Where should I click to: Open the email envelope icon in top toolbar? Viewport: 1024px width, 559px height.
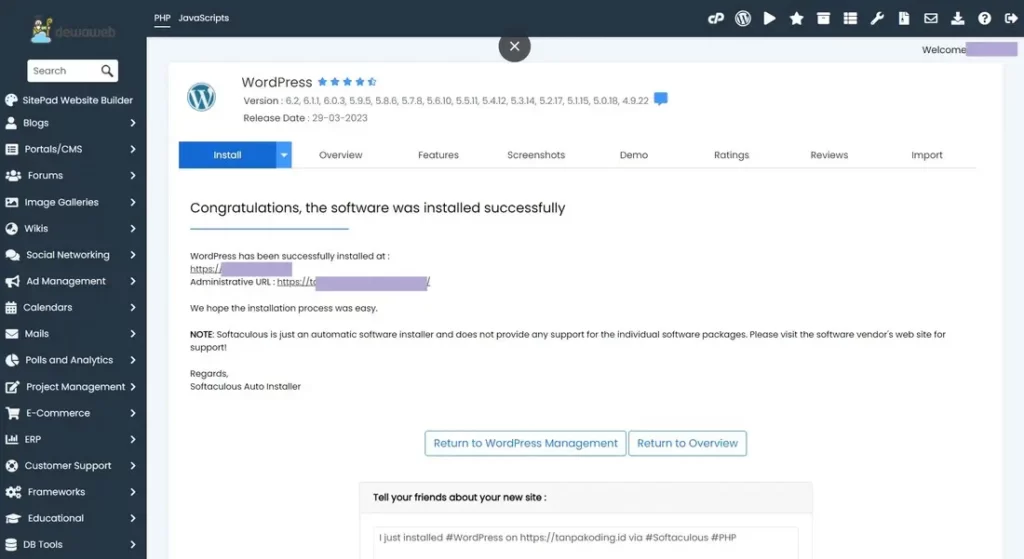pyautogui.click(x=931, y=18)
